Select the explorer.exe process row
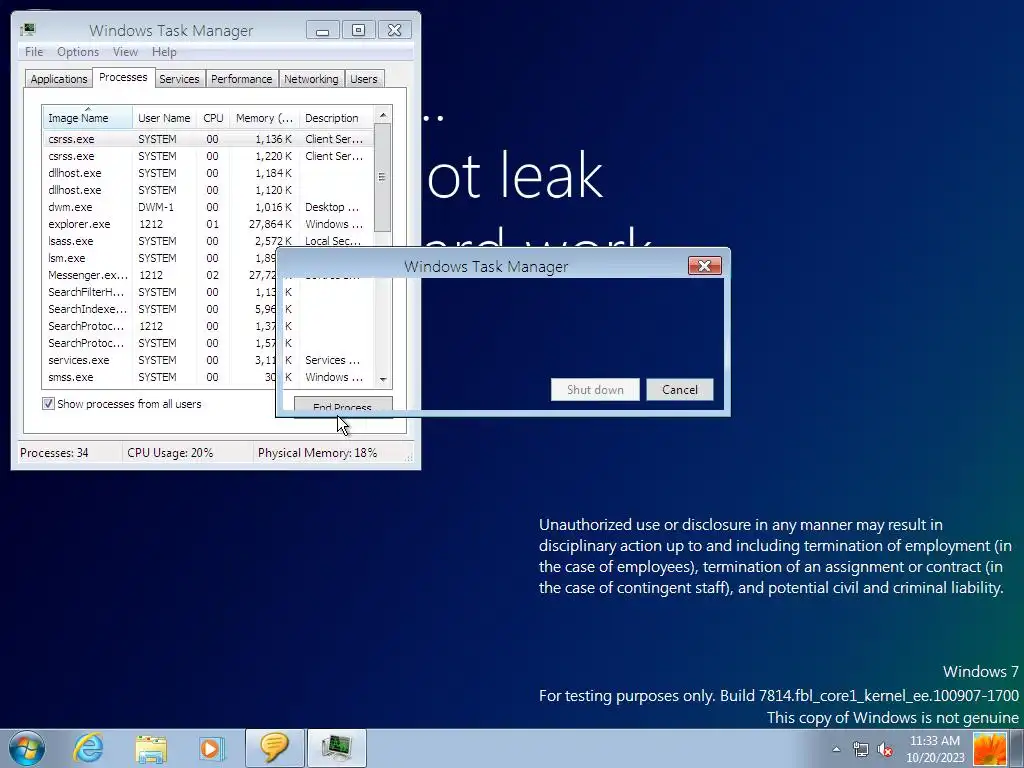Image resolution: width=1024 pixels, height=768 pixels. [208, 224]
